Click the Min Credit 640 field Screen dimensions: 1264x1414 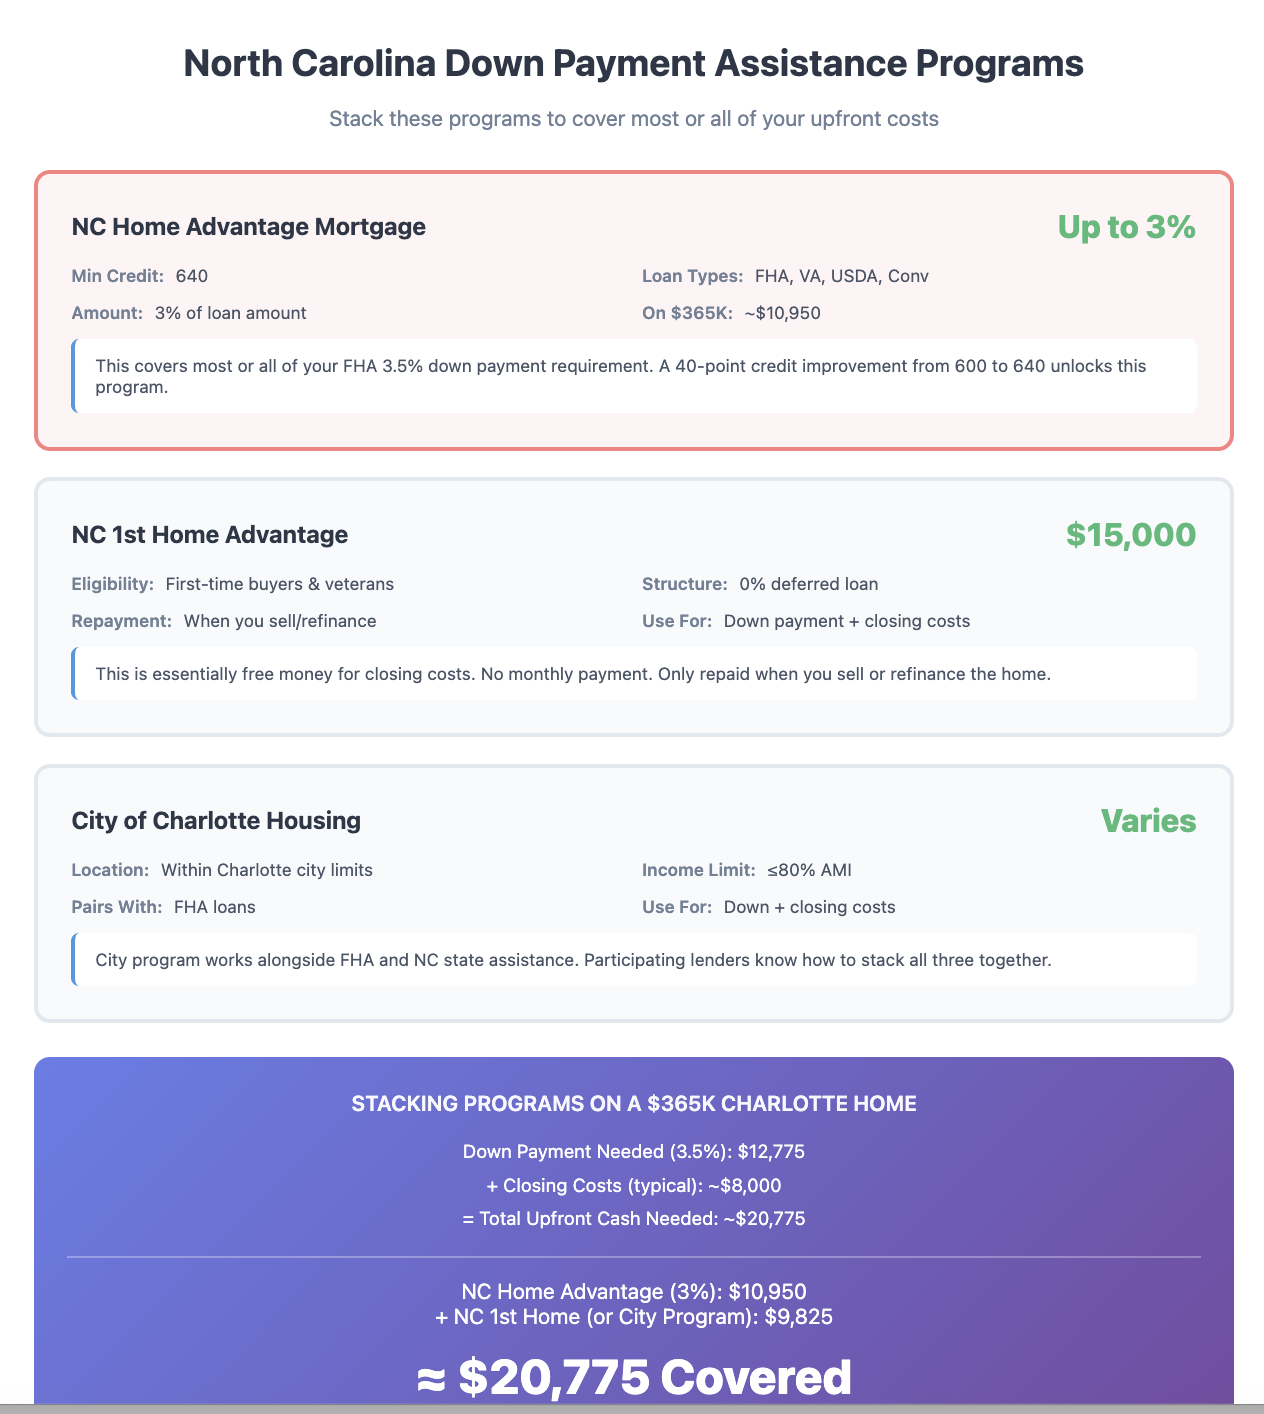click(140, 276)
